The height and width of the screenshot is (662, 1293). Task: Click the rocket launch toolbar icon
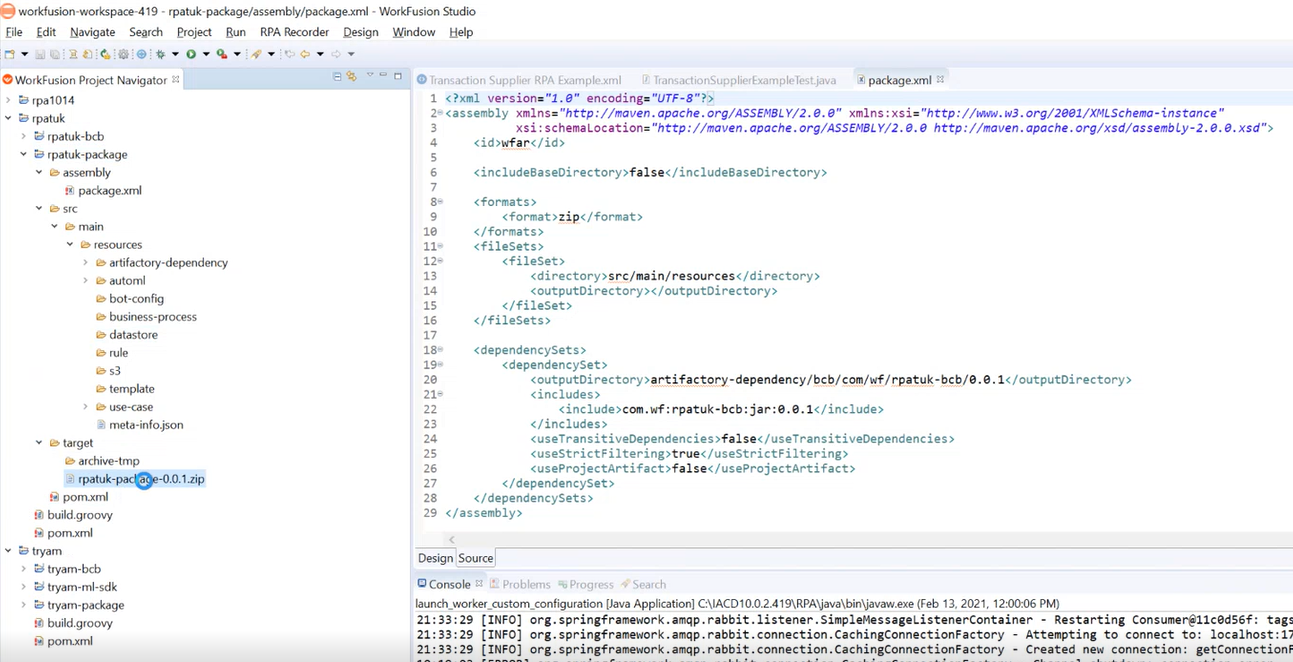(x=256, y=54)
